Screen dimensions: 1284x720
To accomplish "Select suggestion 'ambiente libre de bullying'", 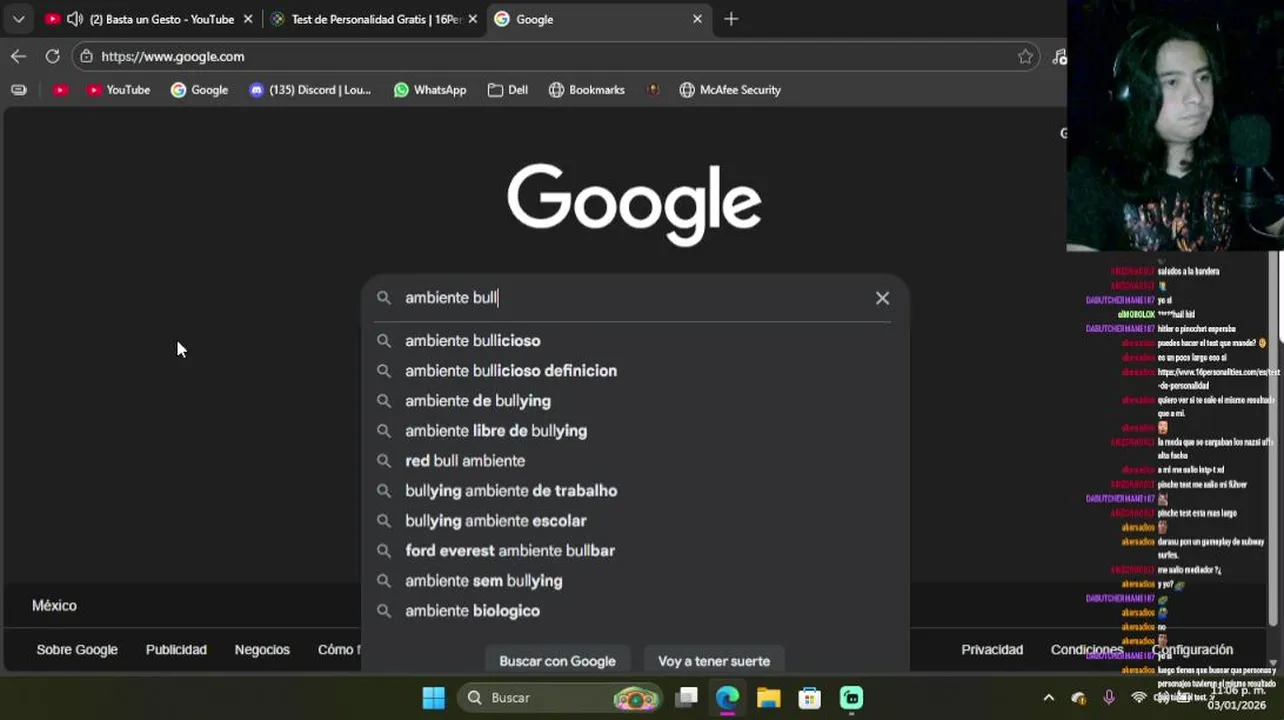I will point(635,431).
